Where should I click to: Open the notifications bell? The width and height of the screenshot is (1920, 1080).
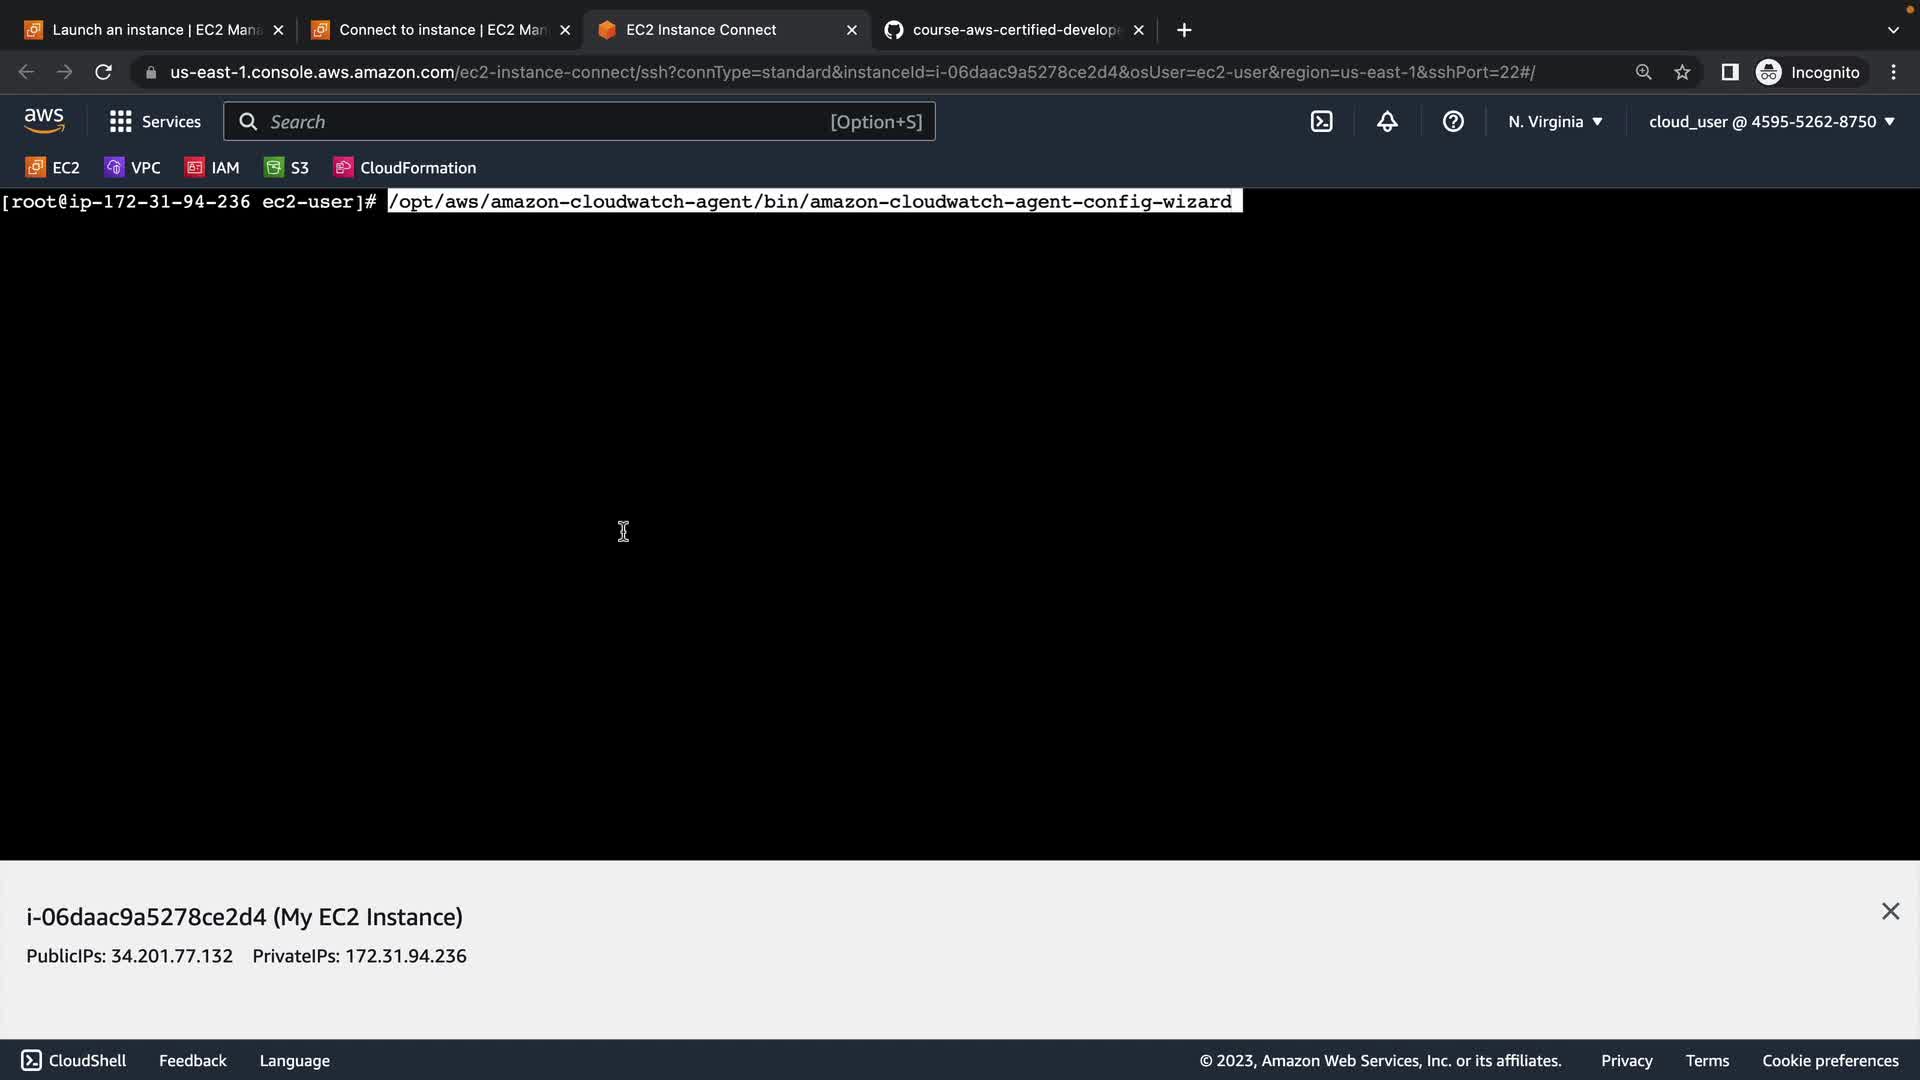(x=1387, y=122)
